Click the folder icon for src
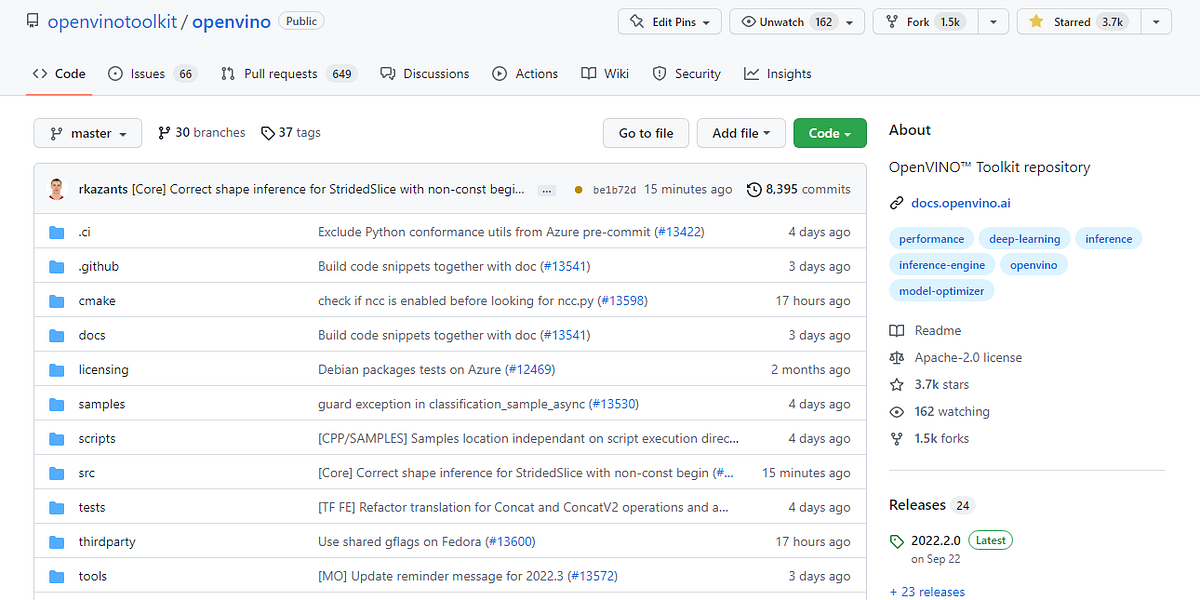 click(56, 473)
